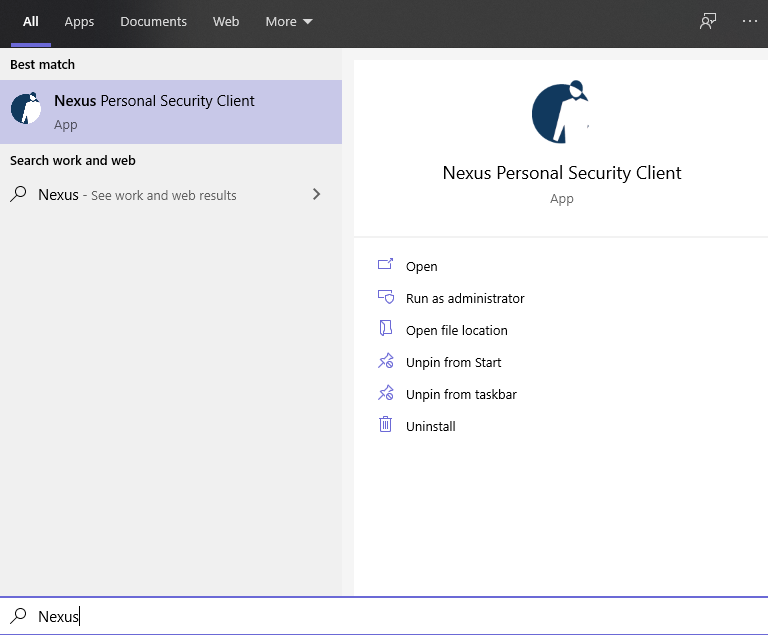Click the Run as administrator shield icon
The image size is (768, 635).
click(x=386, y=298)
